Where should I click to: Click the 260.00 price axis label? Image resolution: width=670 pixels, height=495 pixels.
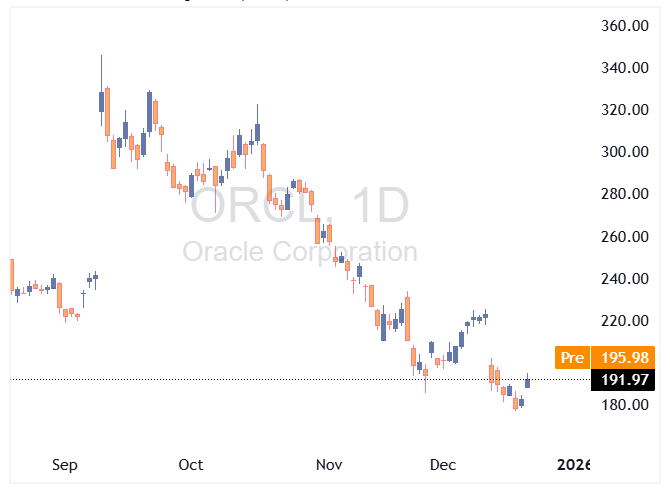(627, 237)
